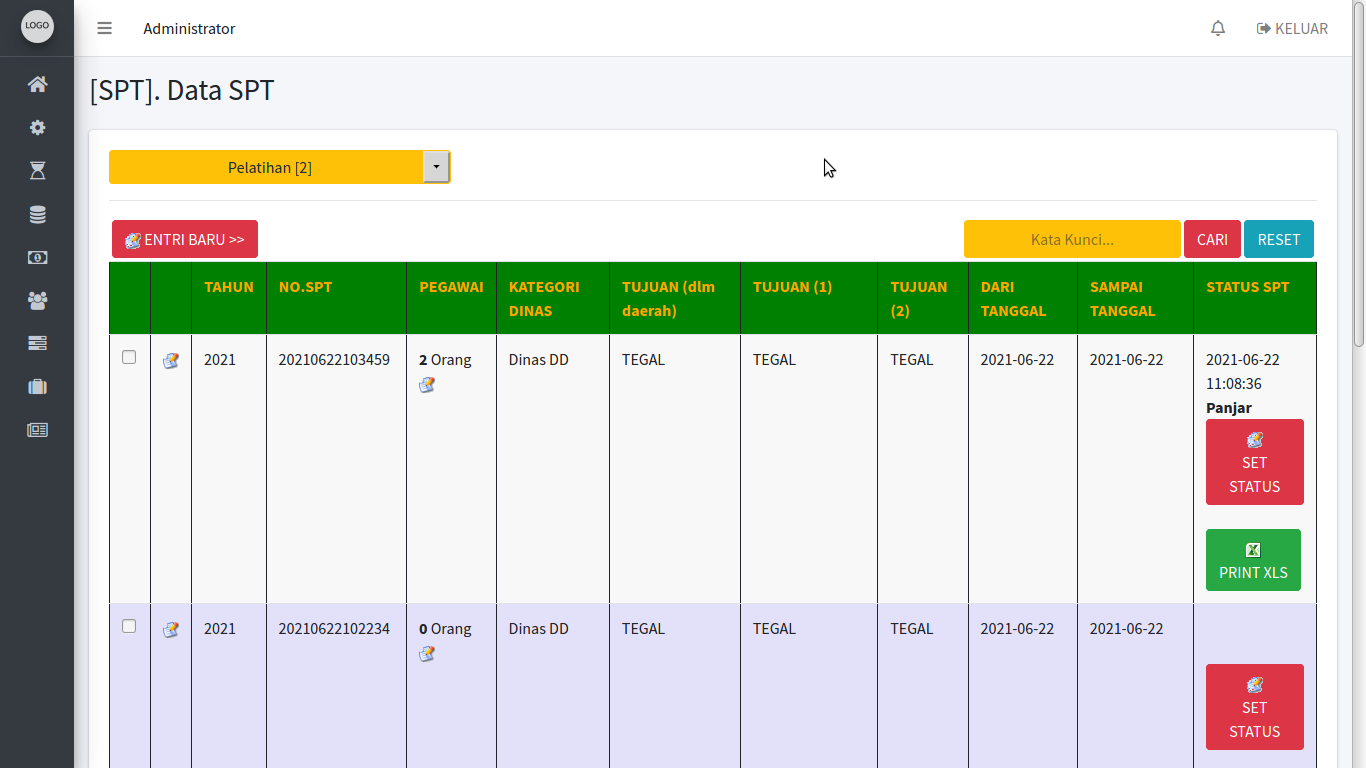This screenshot has width=1366, height=768.
Task: Click SPT number 20210622103459
Action: click(334, 360)
